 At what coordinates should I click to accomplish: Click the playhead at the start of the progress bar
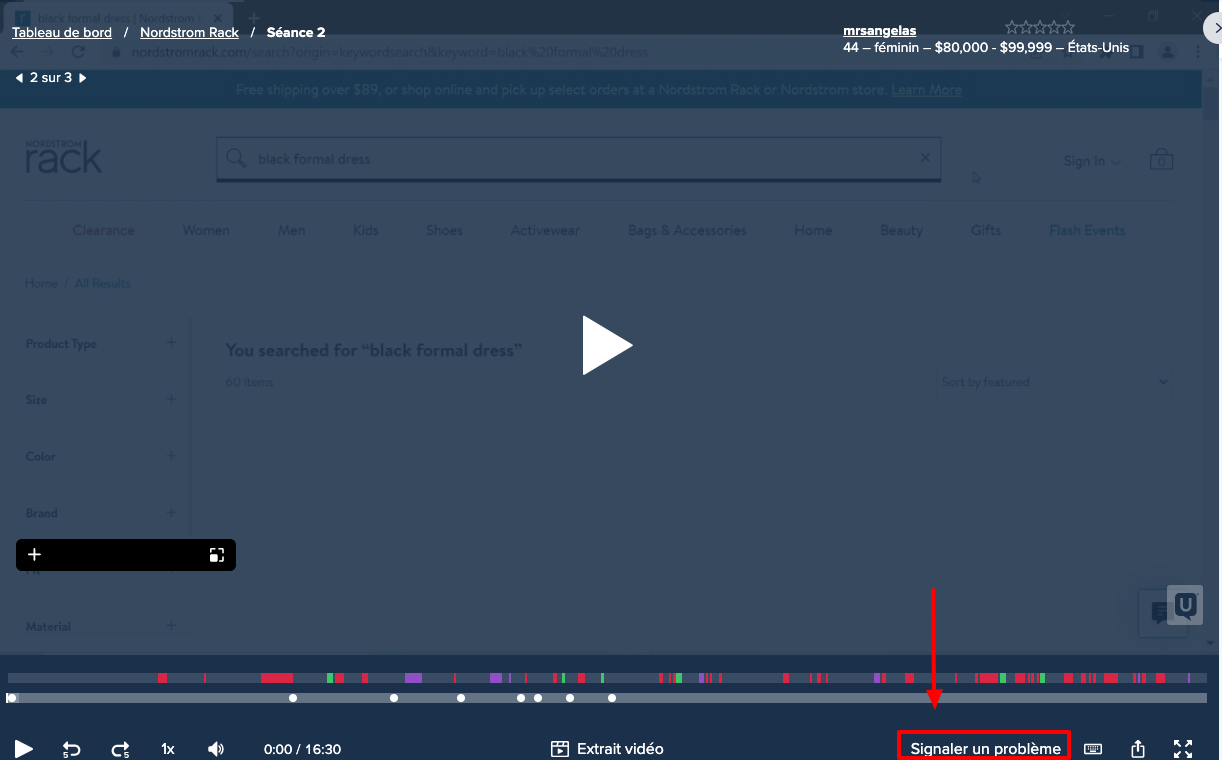(11, 698)
